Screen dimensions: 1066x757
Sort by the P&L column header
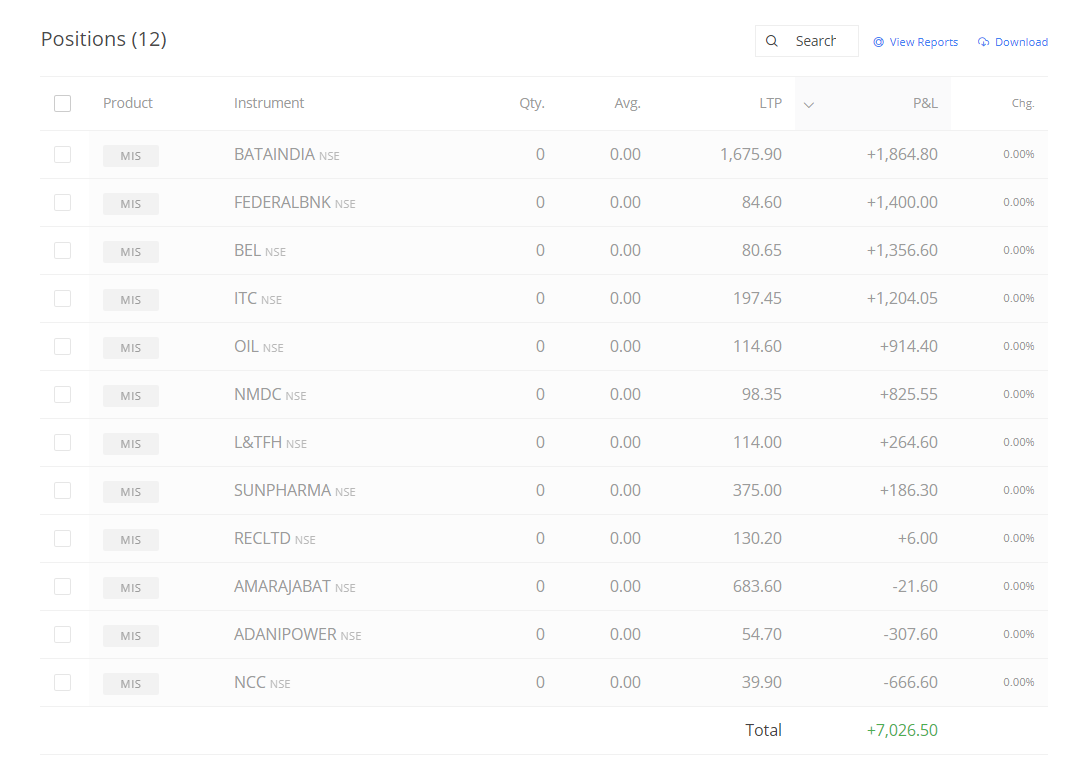[x=925, y=103]
